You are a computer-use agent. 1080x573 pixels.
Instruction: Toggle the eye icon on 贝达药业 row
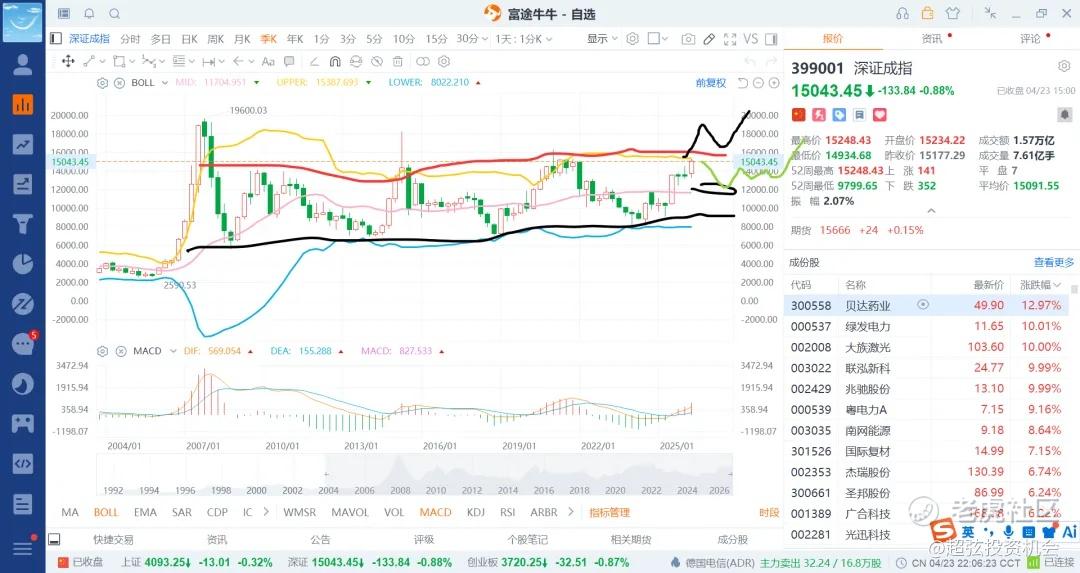(923, 304)
